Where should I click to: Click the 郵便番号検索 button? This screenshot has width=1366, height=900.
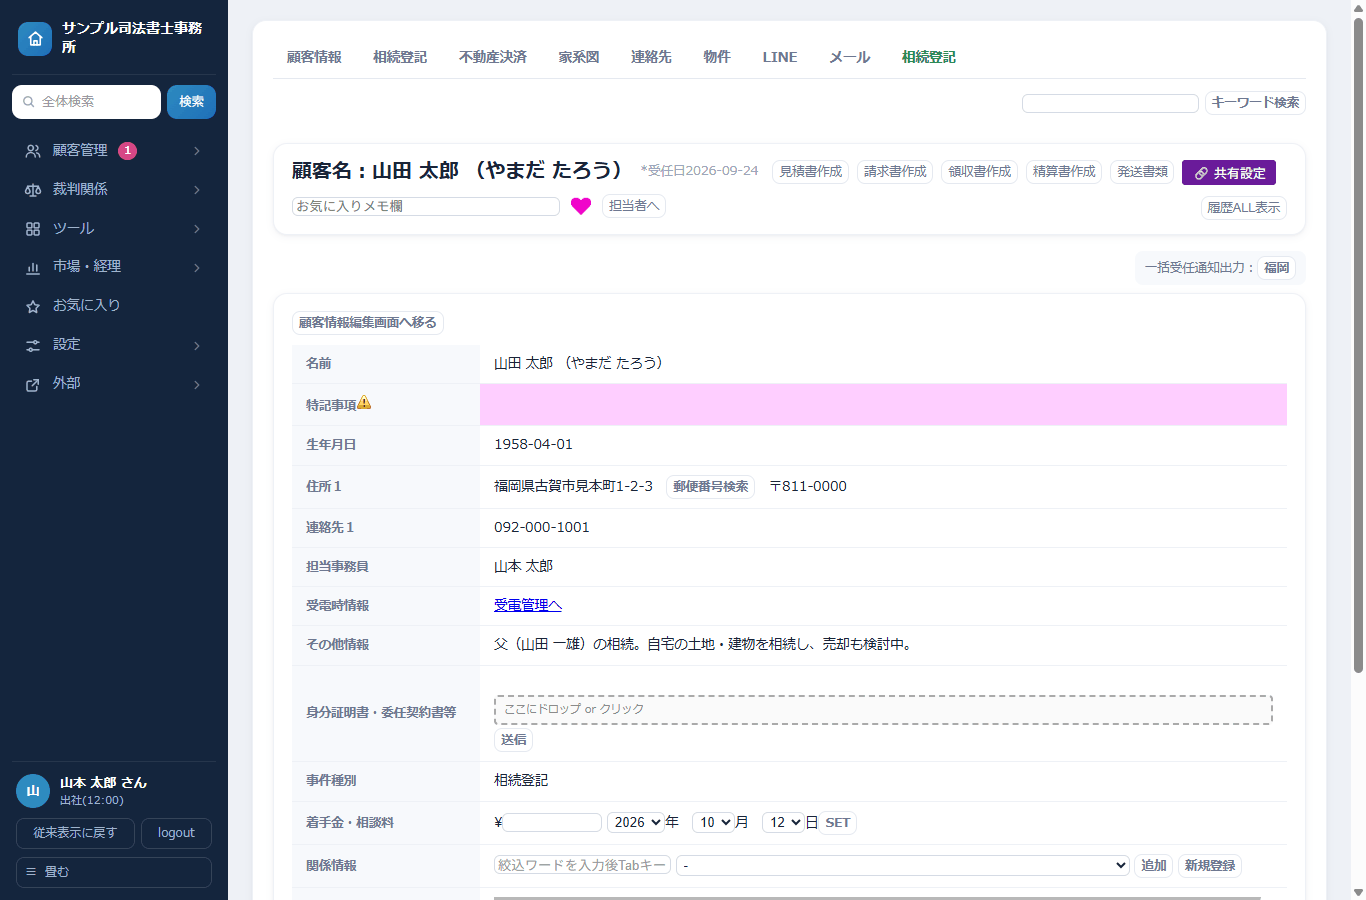(710, 487)
